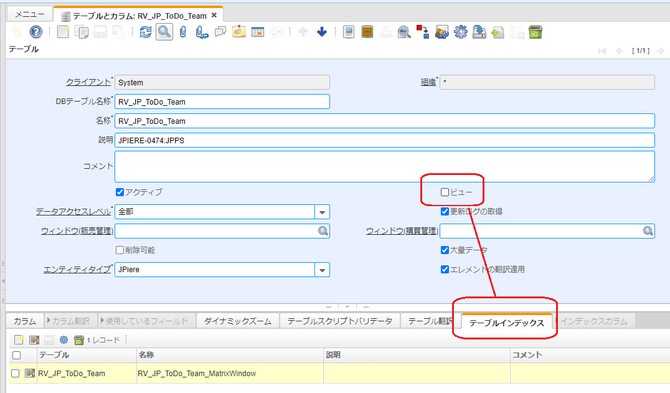Click the green bin toolbar icon
Viewport: 670px width, 393px height.
pos(535,32)
